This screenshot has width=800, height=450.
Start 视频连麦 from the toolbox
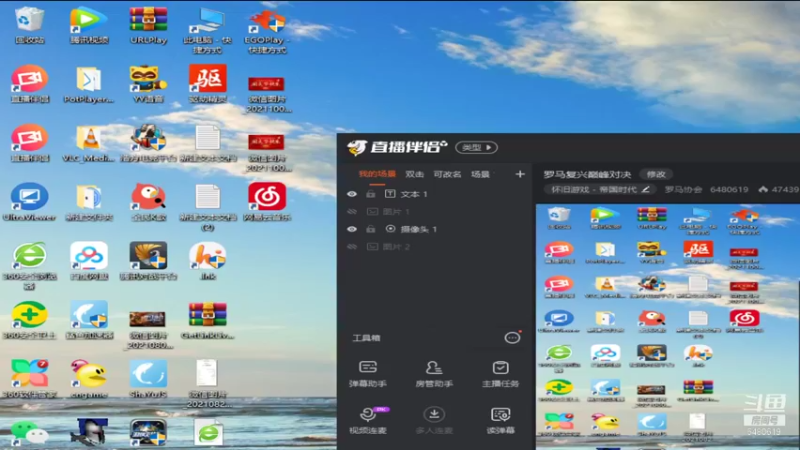(x=368, y=420)
